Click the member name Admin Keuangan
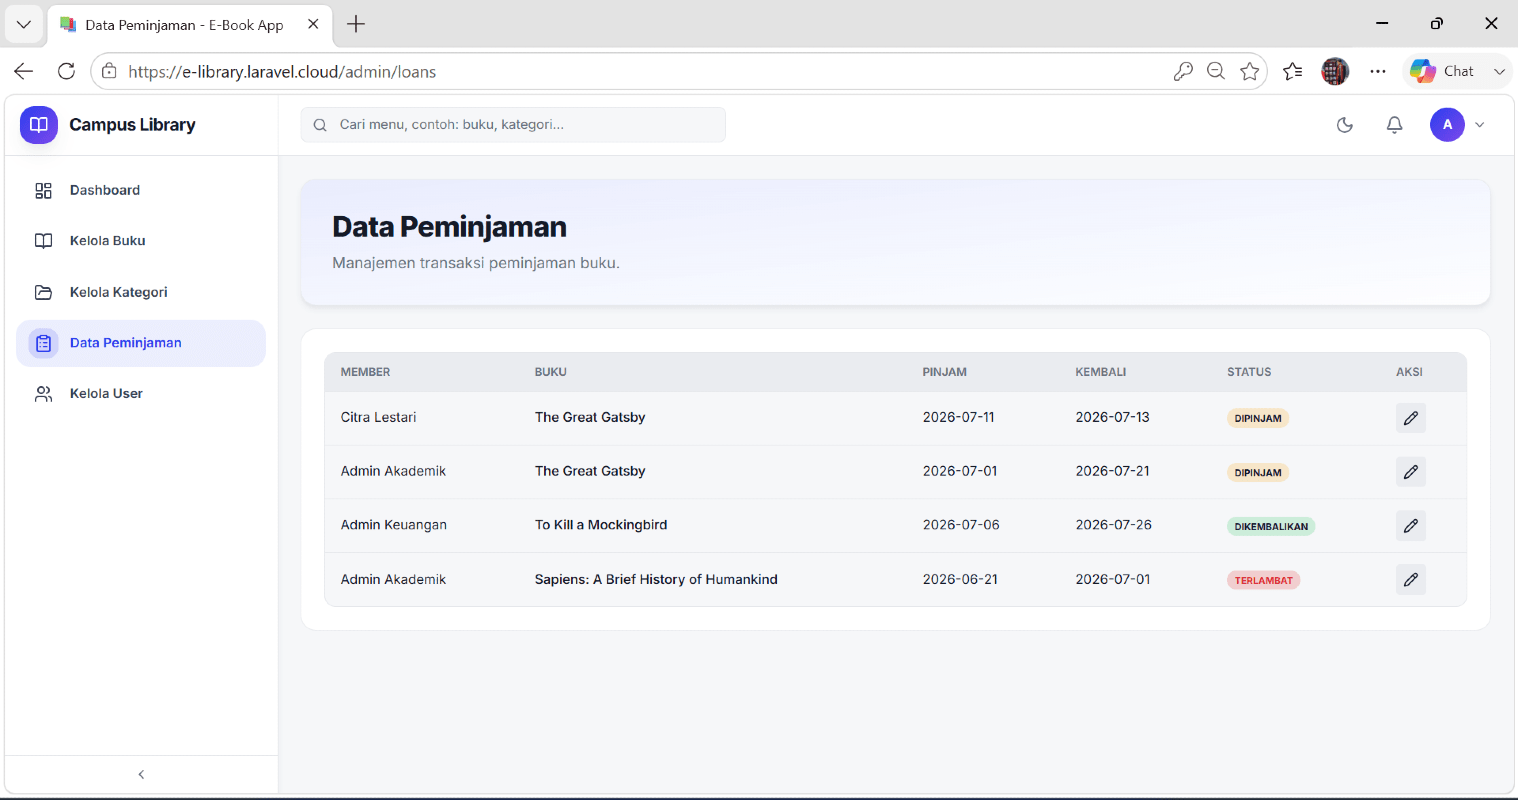The height and width of the screenshot is (800, 1518). tap(393, 525)
